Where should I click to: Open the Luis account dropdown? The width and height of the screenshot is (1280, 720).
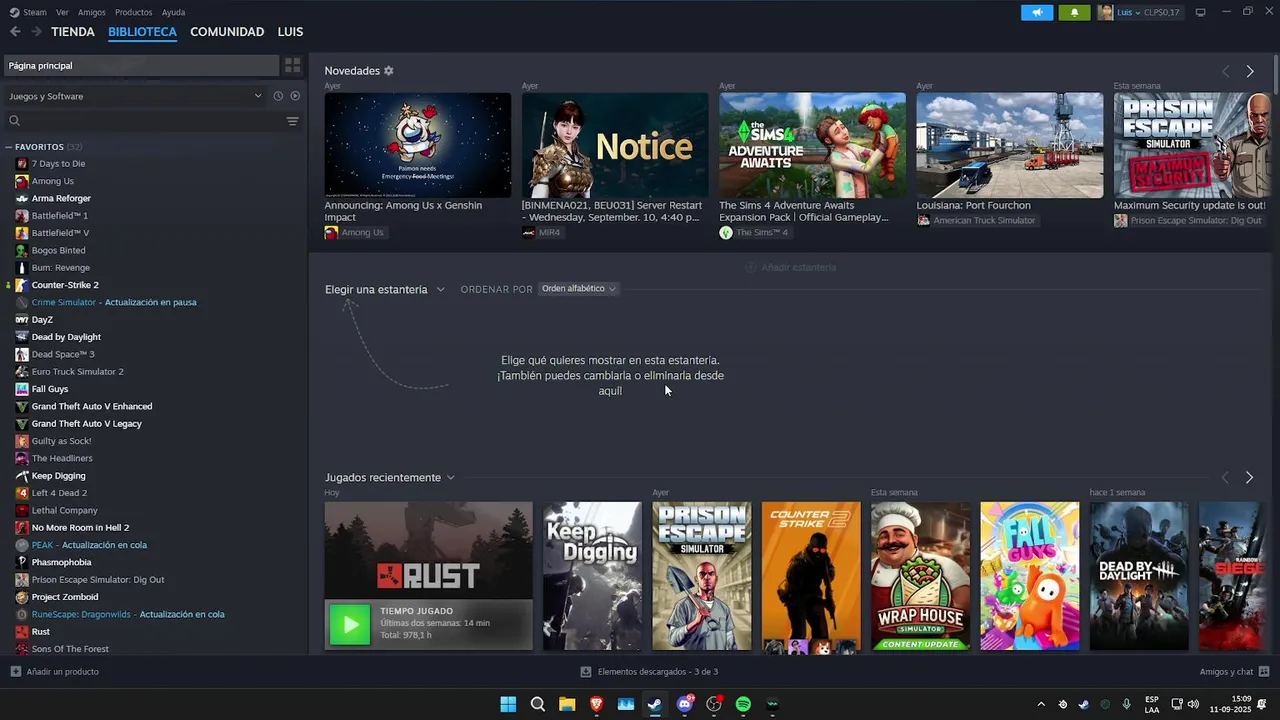1128,12
